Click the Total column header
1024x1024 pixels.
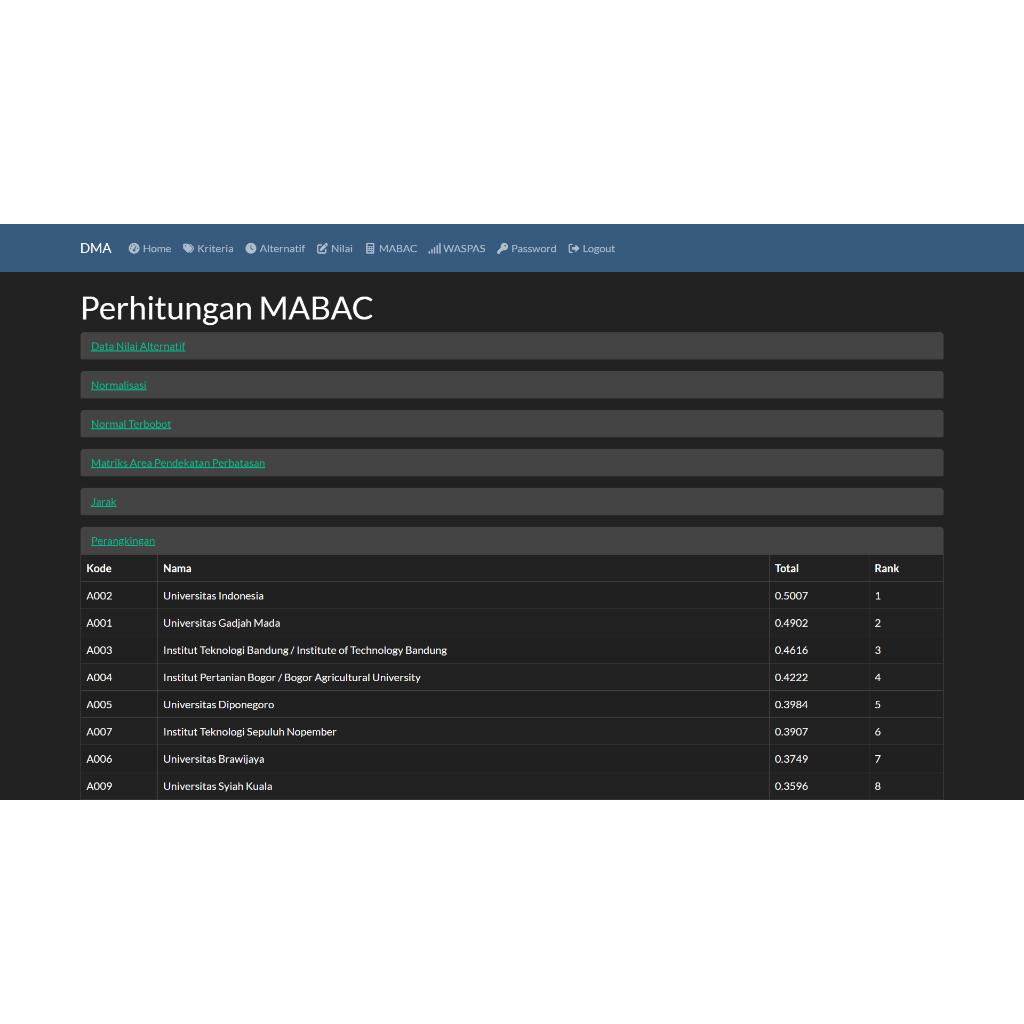[x=819, y=568]
